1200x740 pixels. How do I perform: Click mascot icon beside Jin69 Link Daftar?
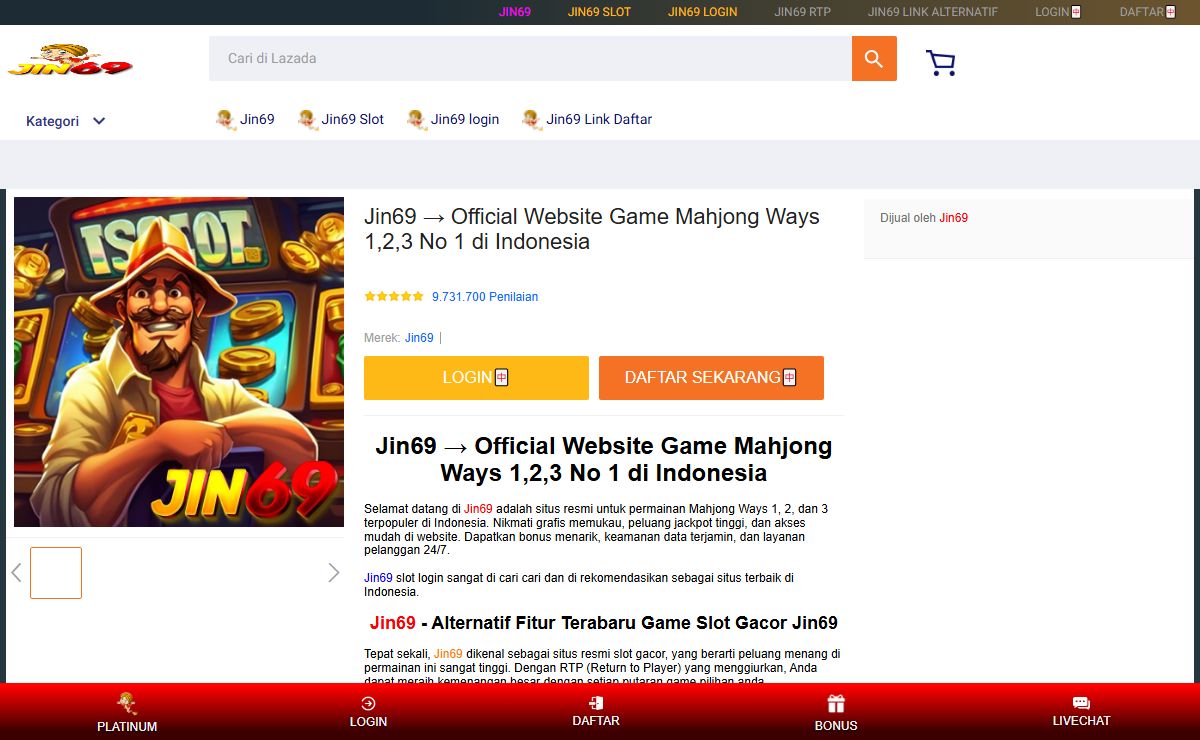(x=531, y=119)
